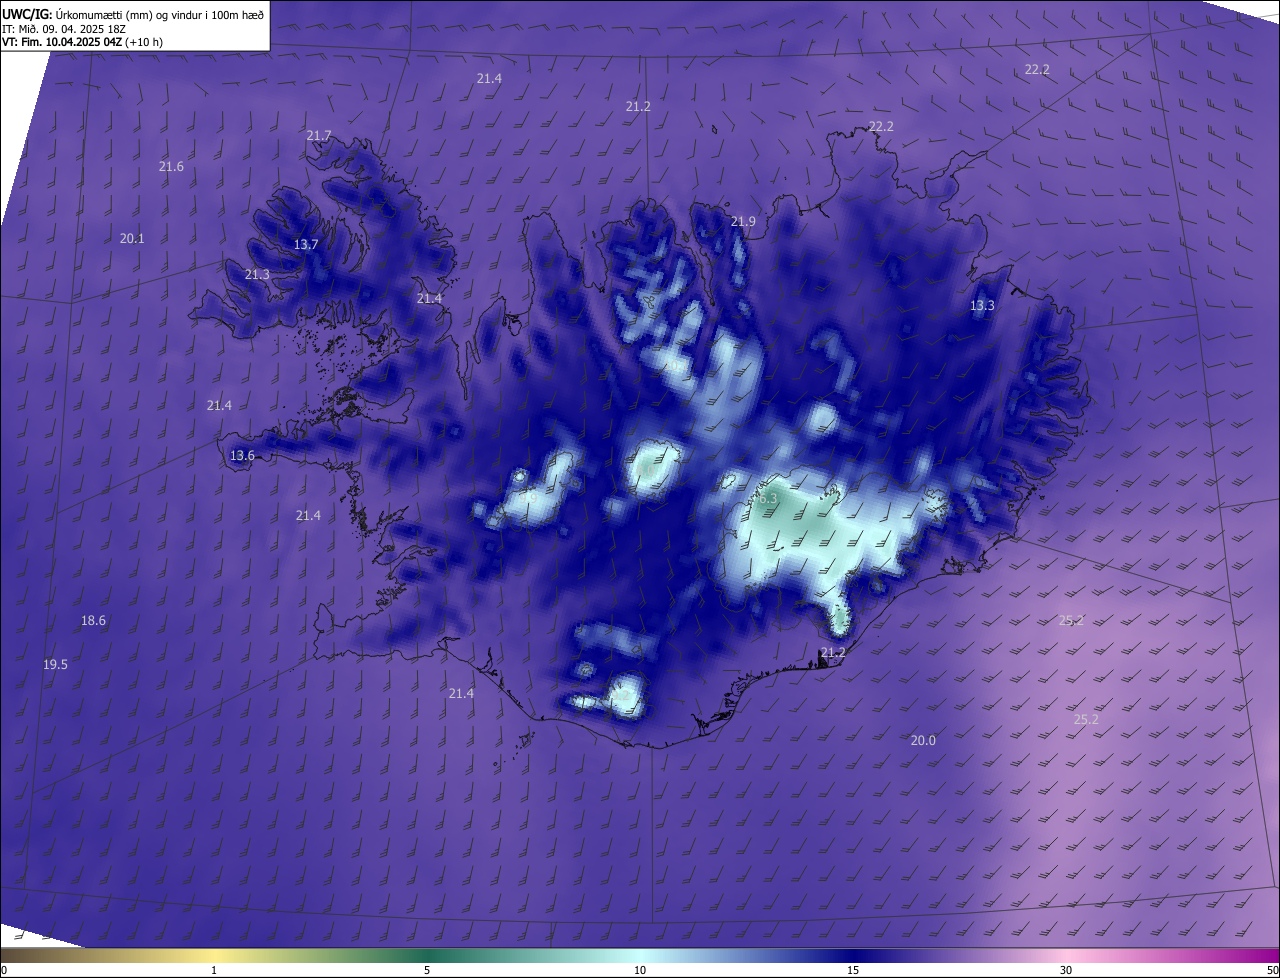The image size is (1280, 978).
Task: Click the value label 21.7
Action: click(x=319, y=135)
